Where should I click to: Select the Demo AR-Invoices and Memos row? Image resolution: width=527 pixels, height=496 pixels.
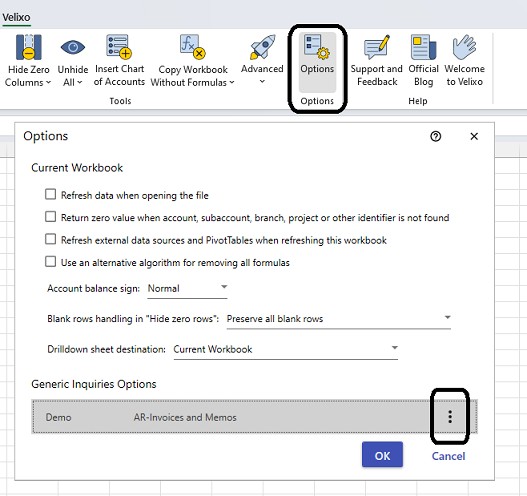254,417
